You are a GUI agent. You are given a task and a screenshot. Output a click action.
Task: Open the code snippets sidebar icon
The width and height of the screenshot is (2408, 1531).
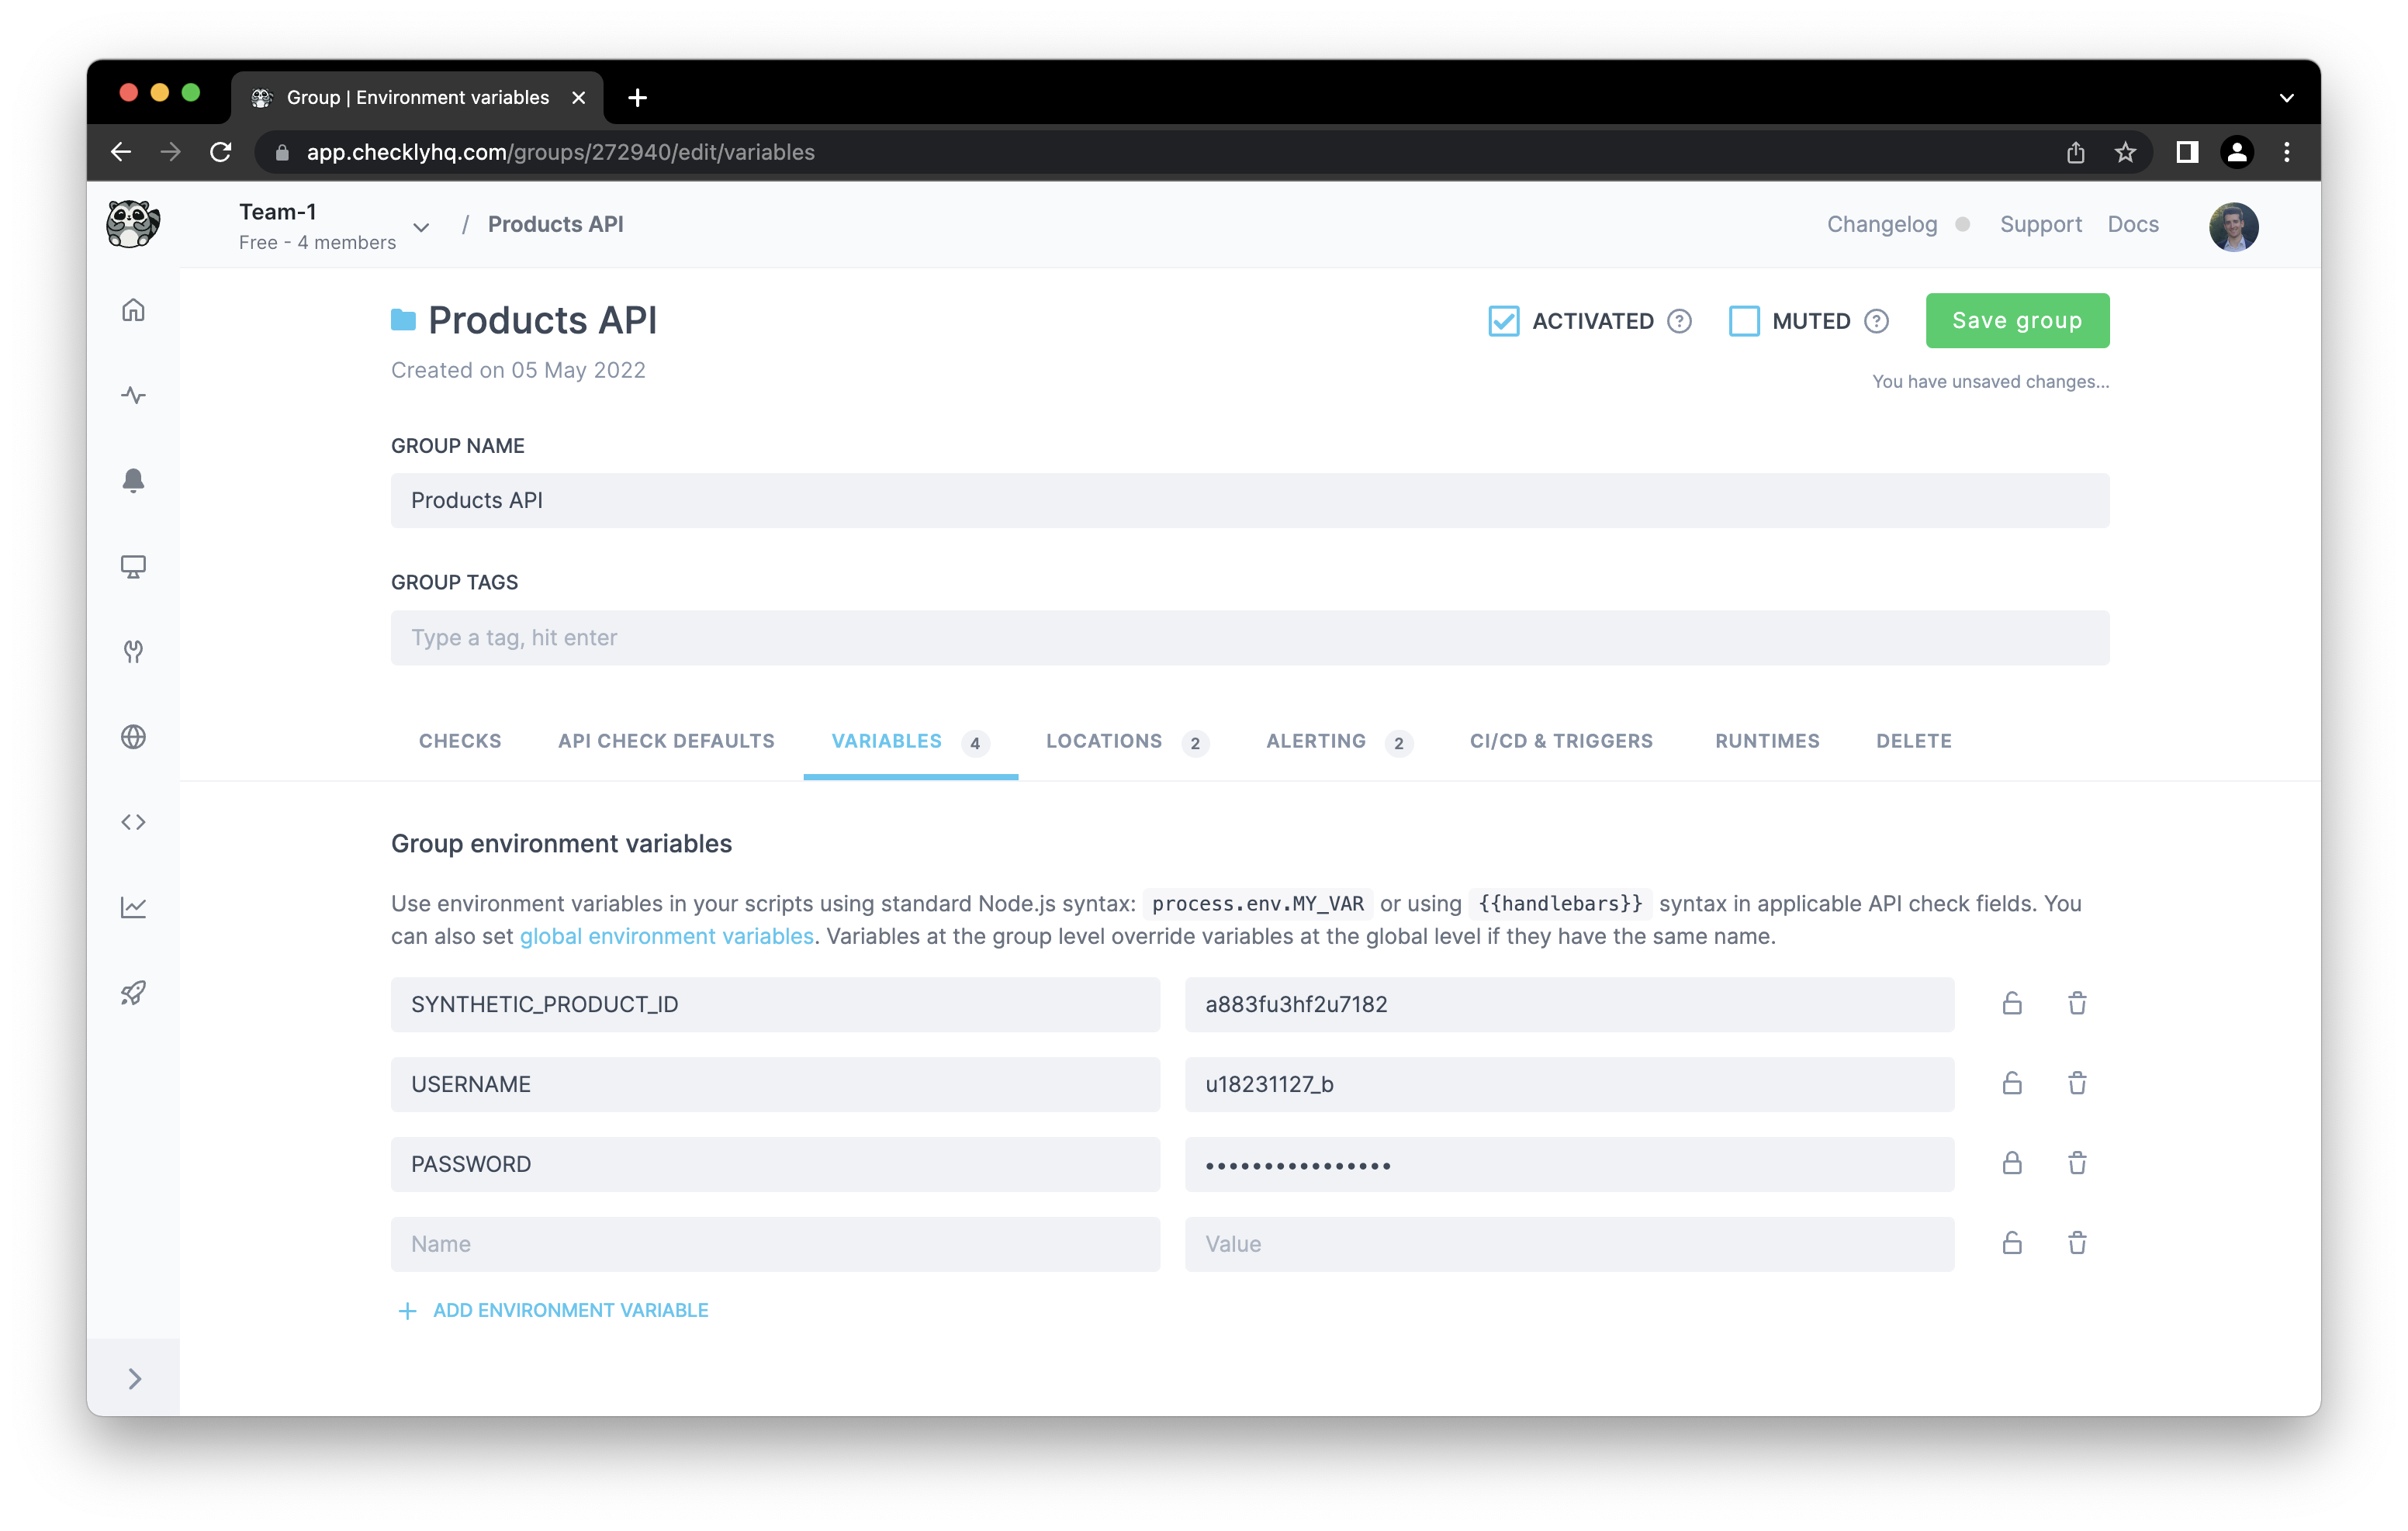133,822
